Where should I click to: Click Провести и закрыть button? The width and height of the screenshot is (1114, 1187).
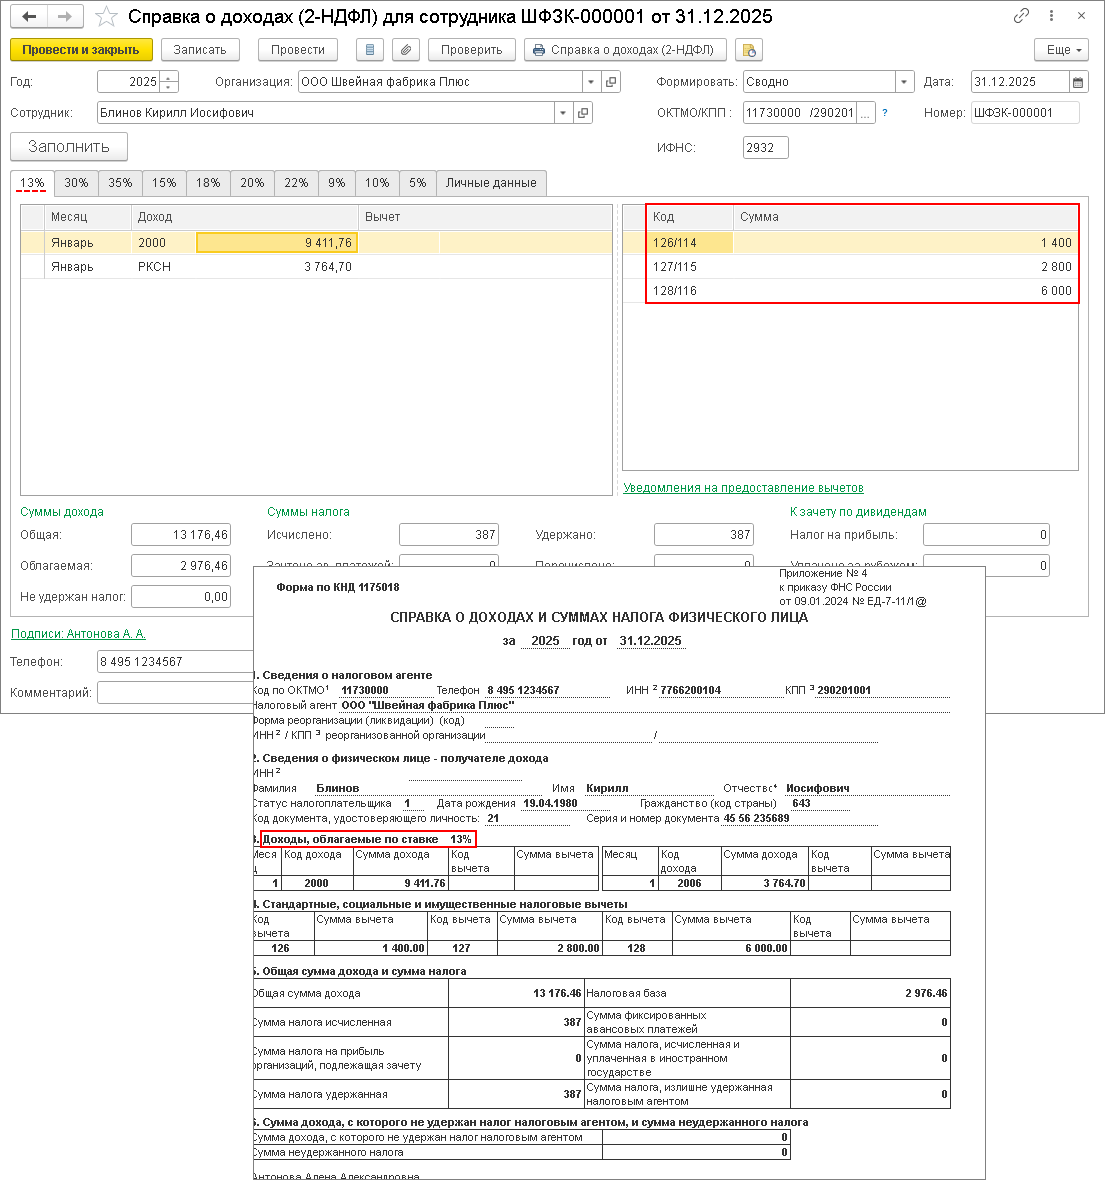point(81,50)
